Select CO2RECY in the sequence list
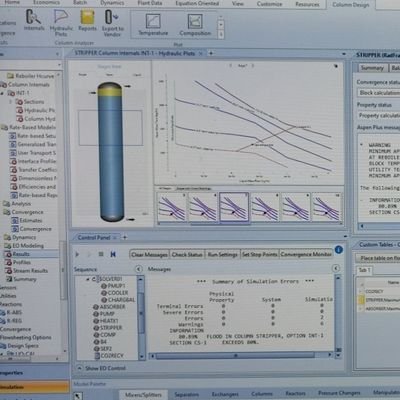 [x=109, y=356]
